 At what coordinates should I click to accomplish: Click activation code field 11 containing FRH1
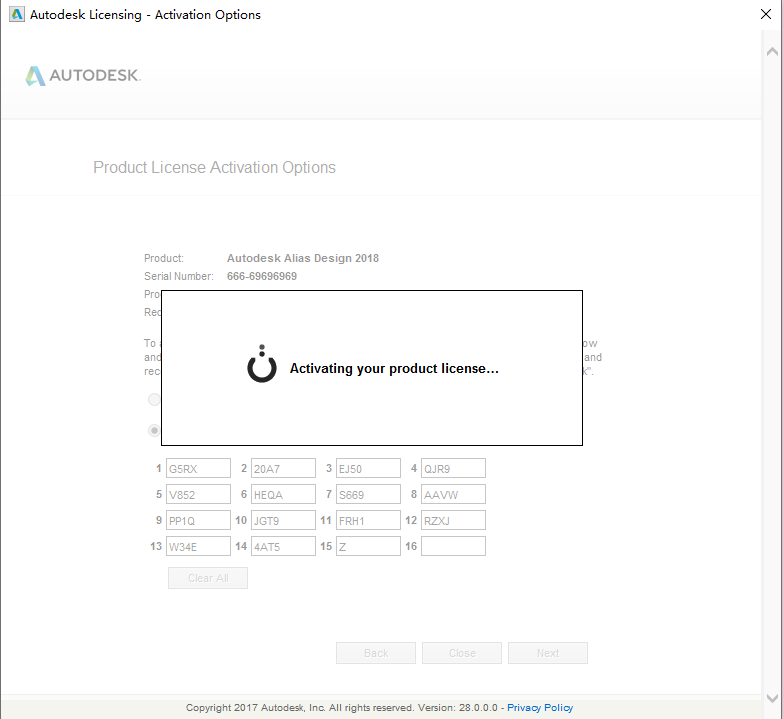coord(368,520)
